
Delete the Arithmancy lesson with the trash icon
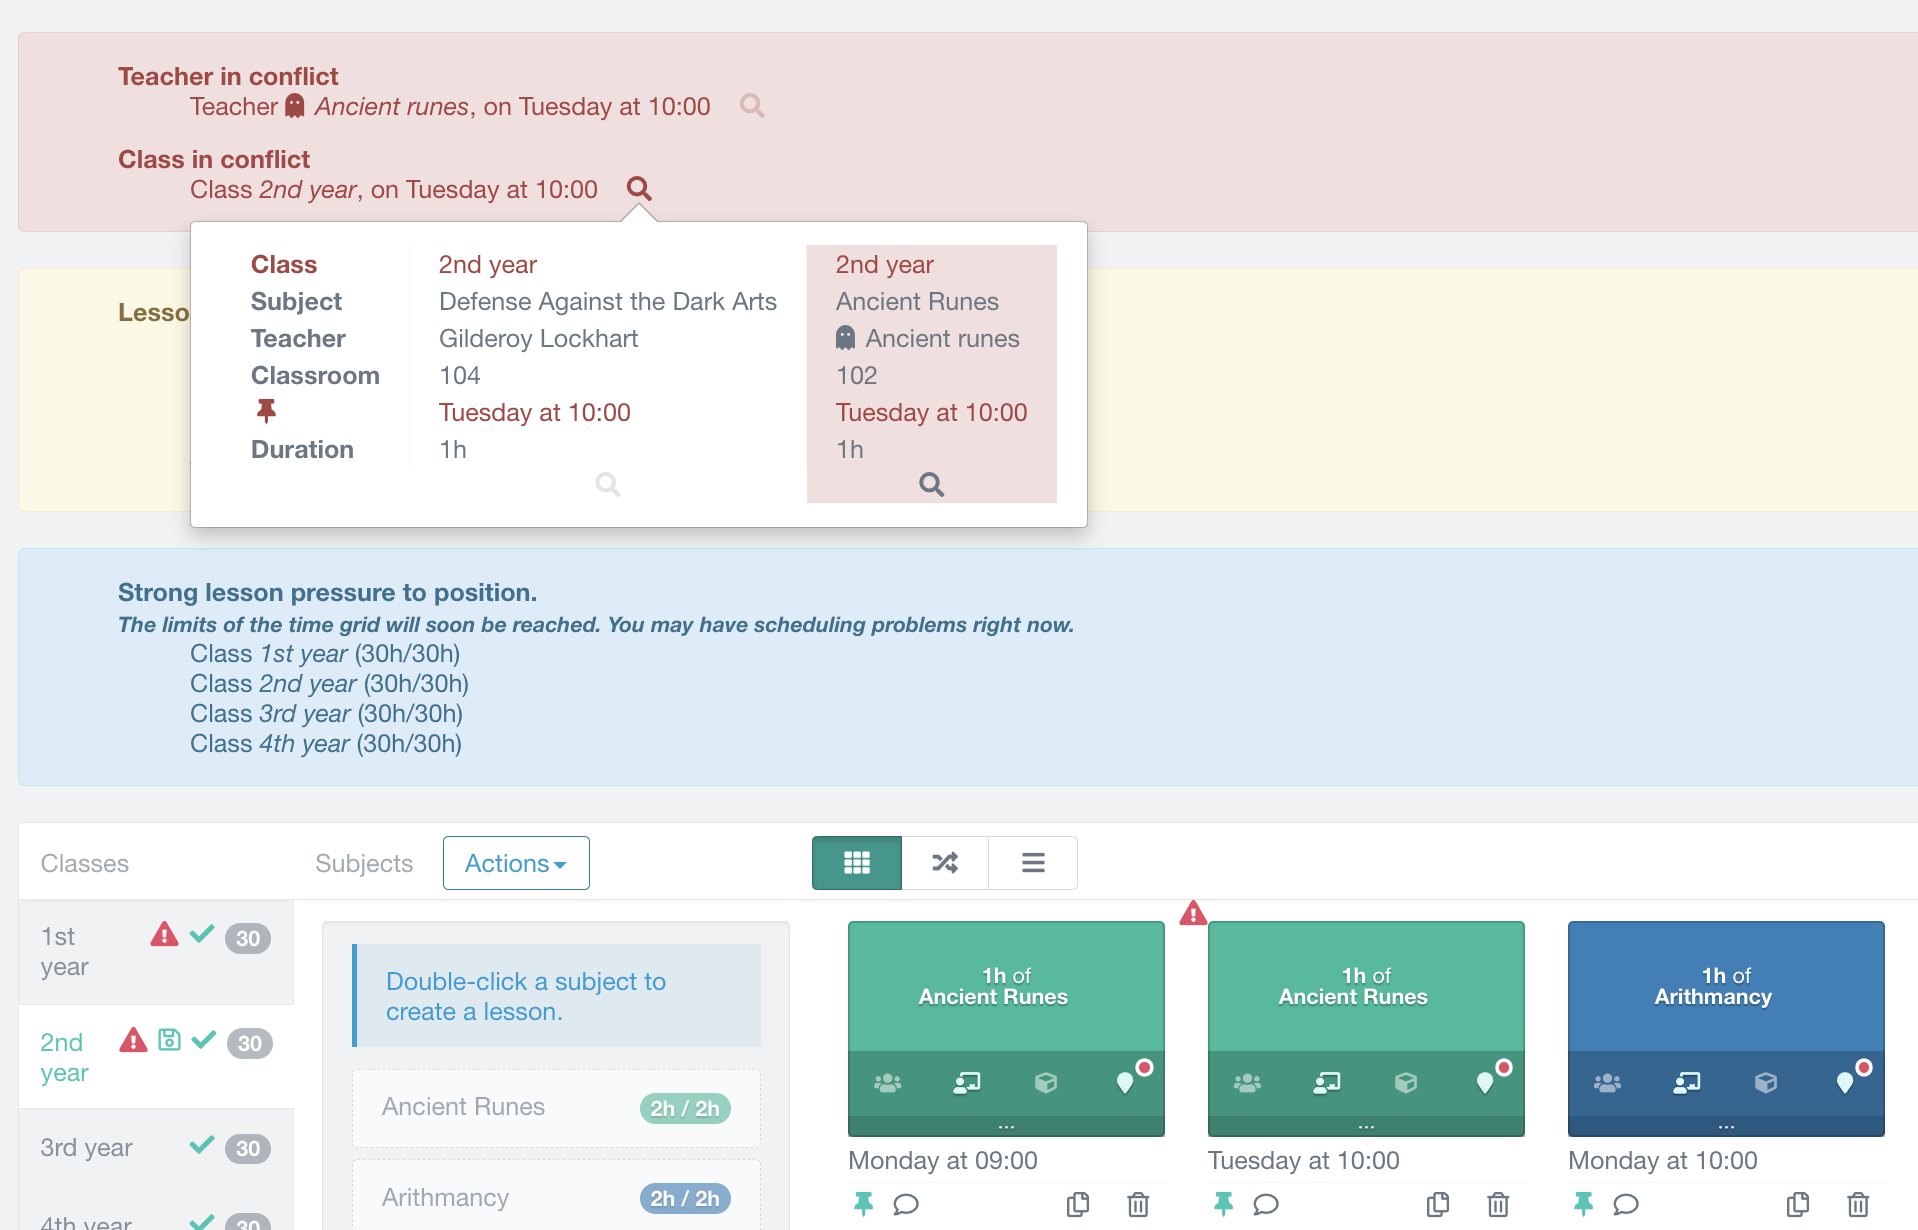coord(1858,1205)
